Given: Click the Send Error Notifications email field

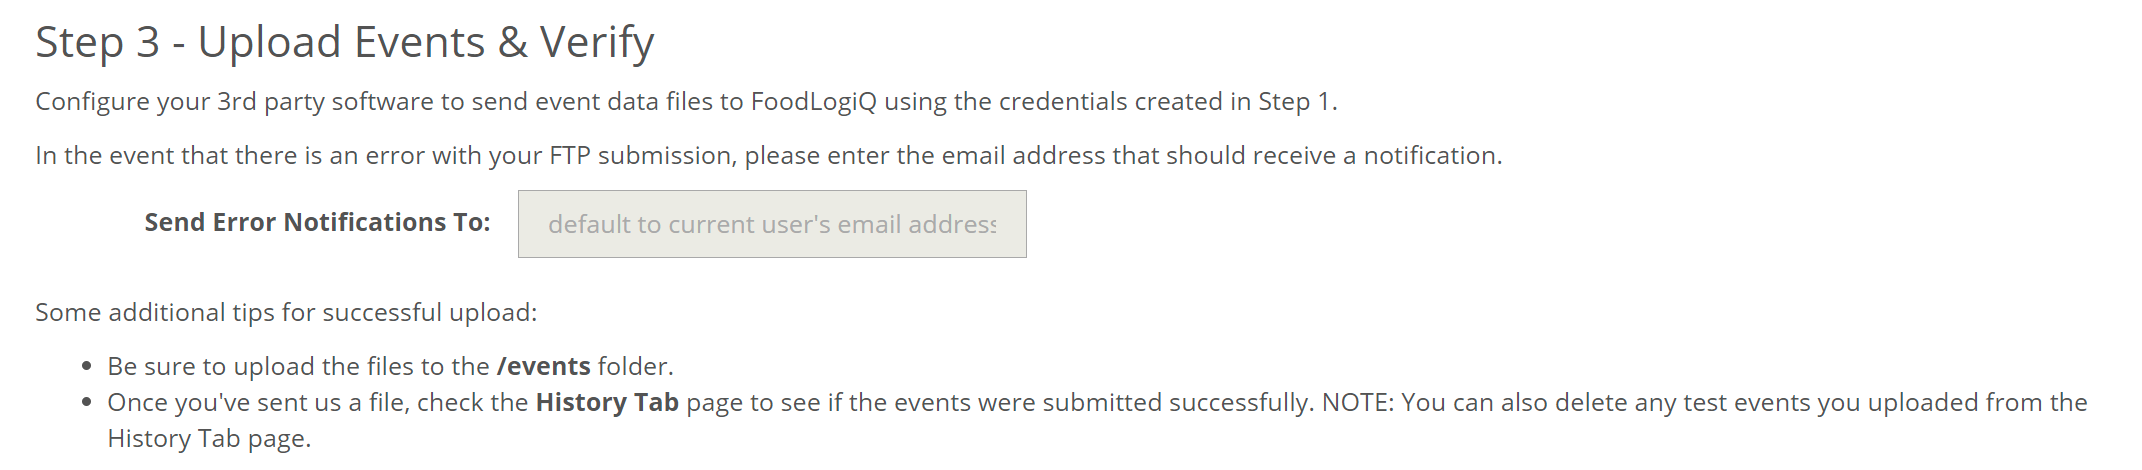Looking at the screenshot, I should [772, 224].
